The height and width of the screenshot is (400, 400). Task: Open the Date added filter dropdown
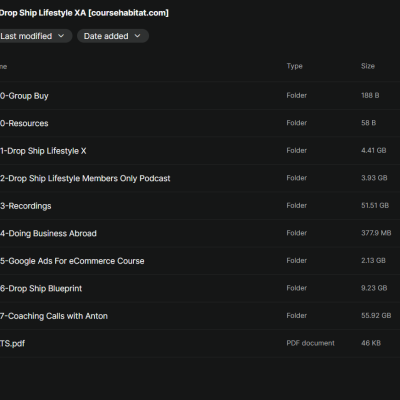click(x=113, y=36)
